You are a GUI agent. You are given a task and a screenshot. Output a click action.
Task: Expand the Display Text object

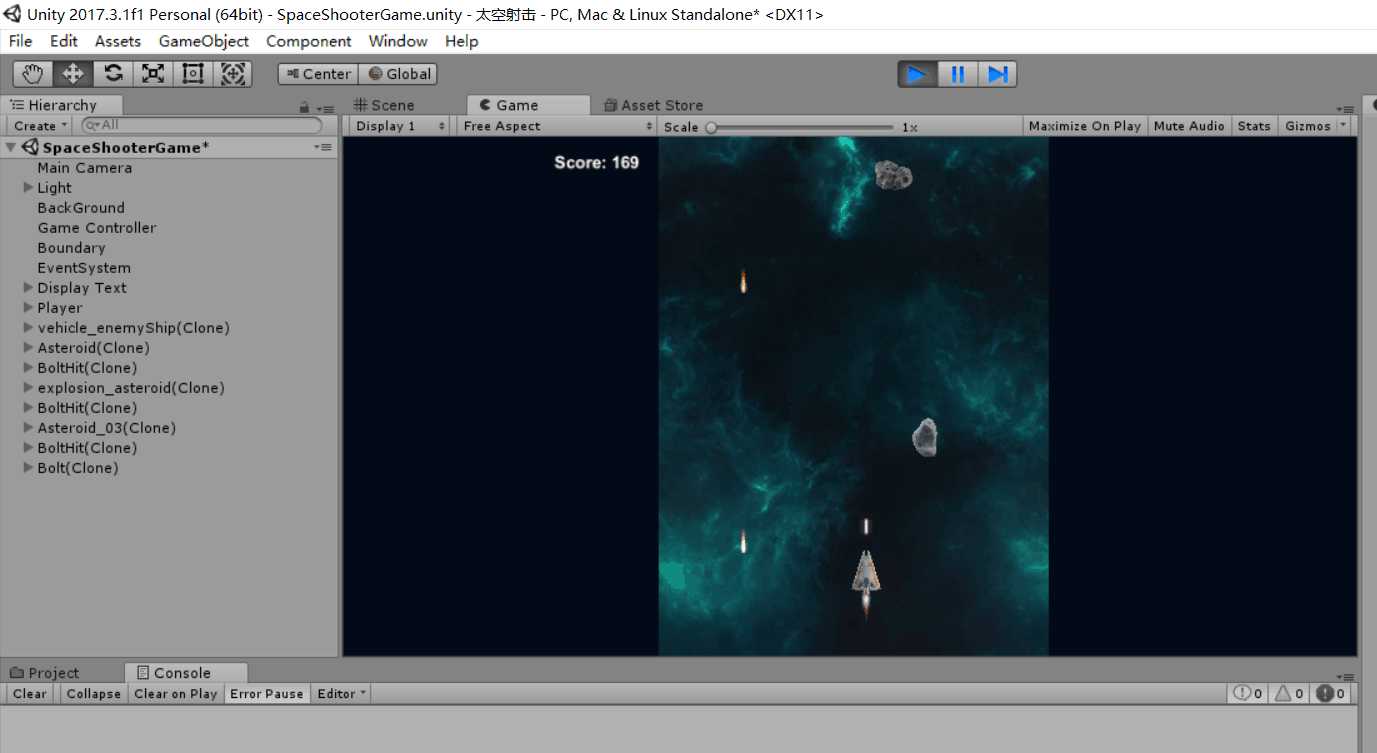point(28,287)
